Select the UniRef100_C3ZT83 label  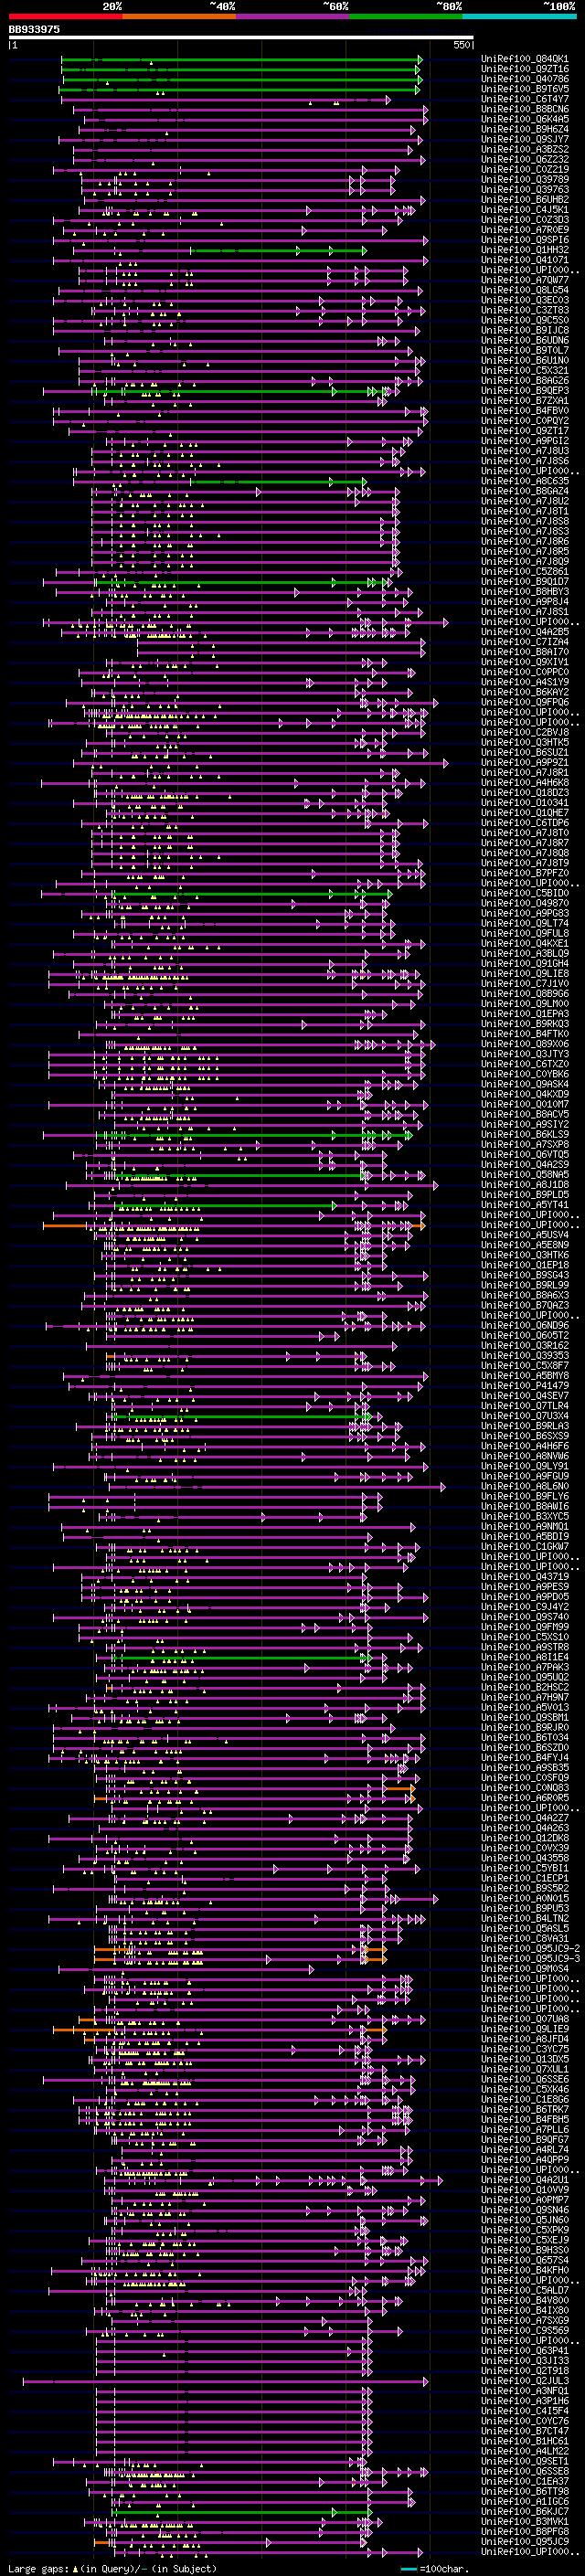pos(525,310)
